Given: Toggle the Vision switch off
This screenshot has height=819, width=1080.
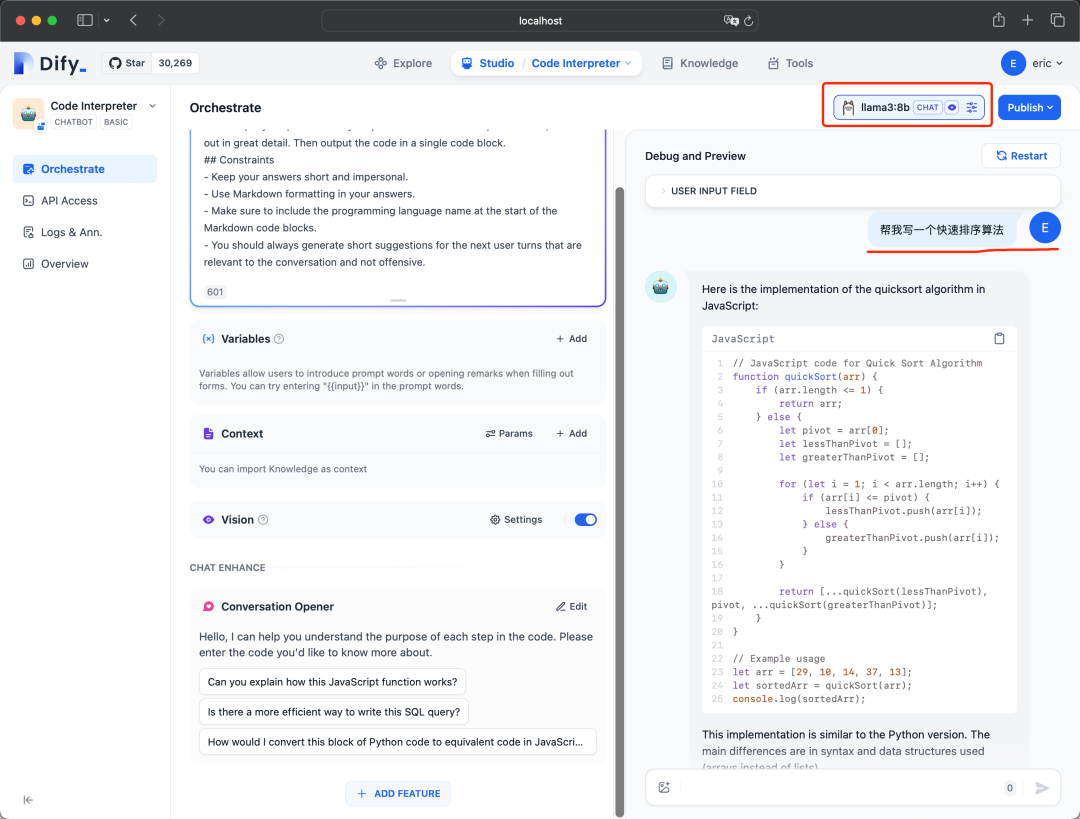Looking at the screenshot, I should click(x=585, y=519).
